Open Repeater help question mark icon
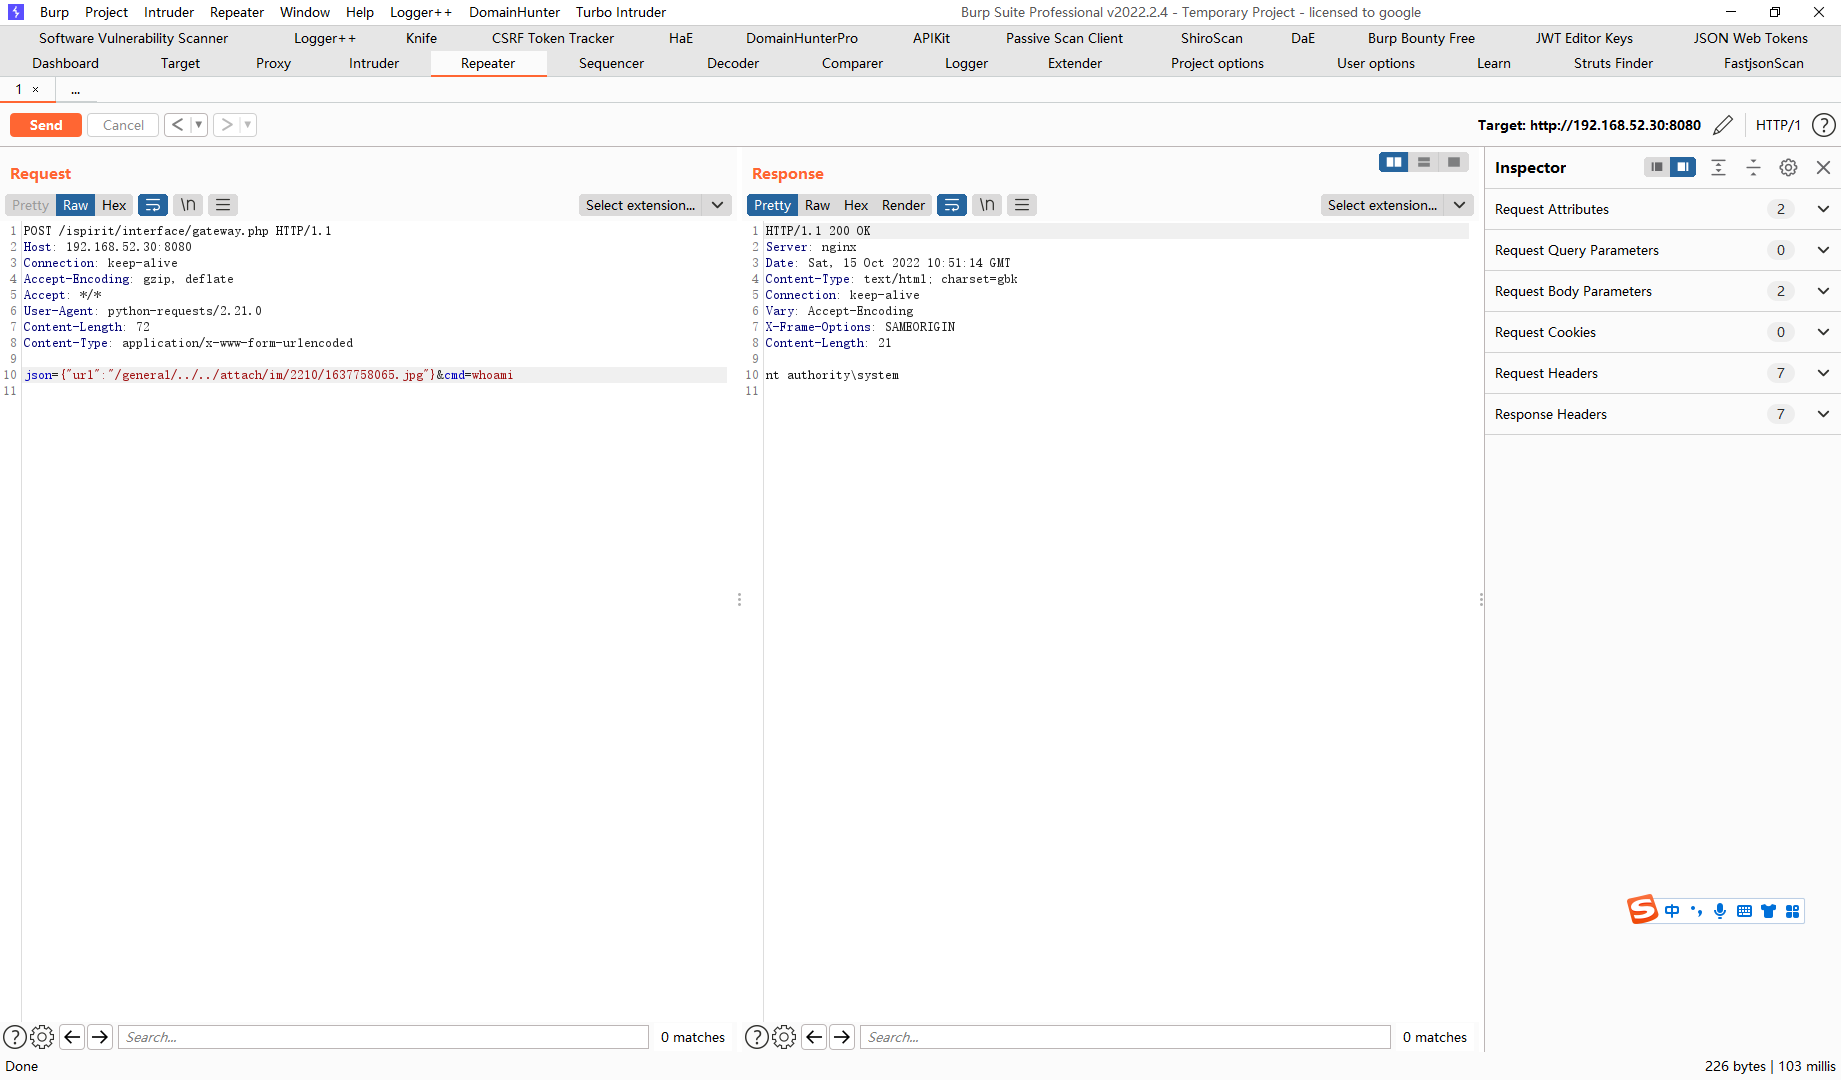 coord(1824,125)
